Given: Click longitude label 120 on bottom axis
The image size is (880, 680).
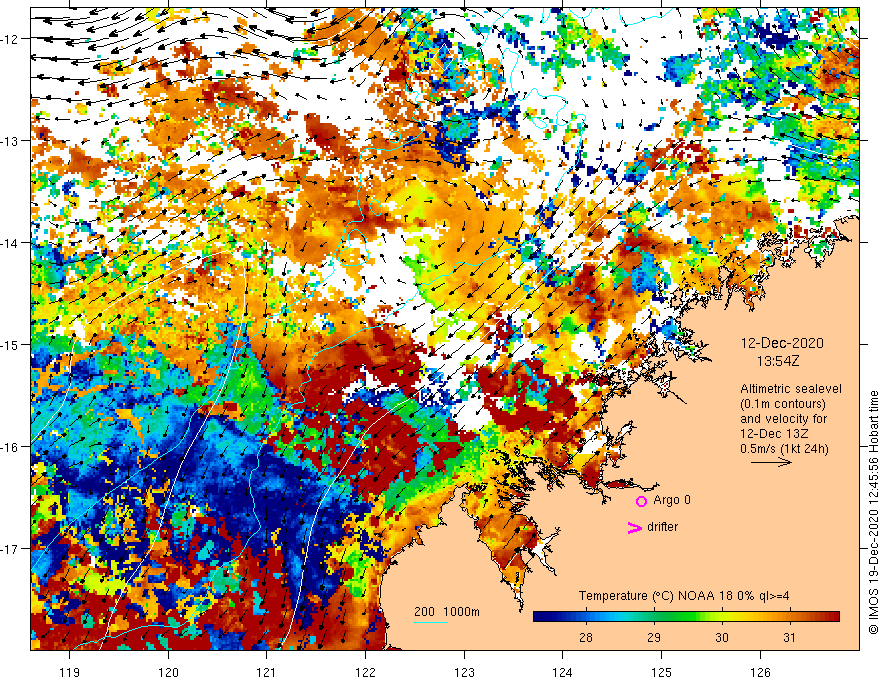Looking at the screenshot, I should [x=168, y=672].
